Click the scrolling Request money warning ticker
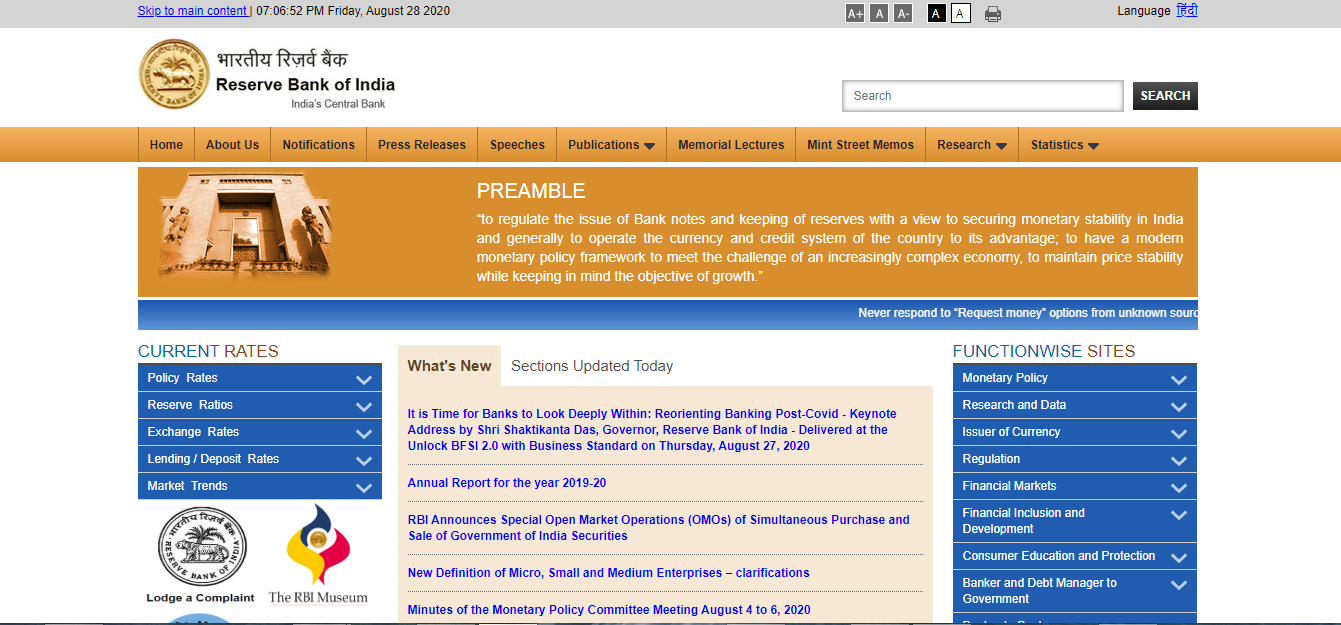1341x625 pixels. click(1027, 313)
